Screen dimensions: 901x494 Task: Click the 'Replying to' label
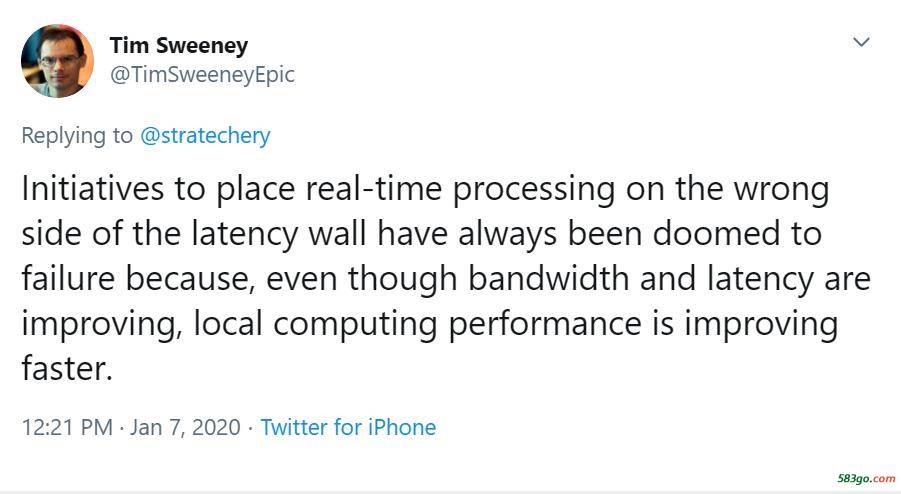coord(77,136)
